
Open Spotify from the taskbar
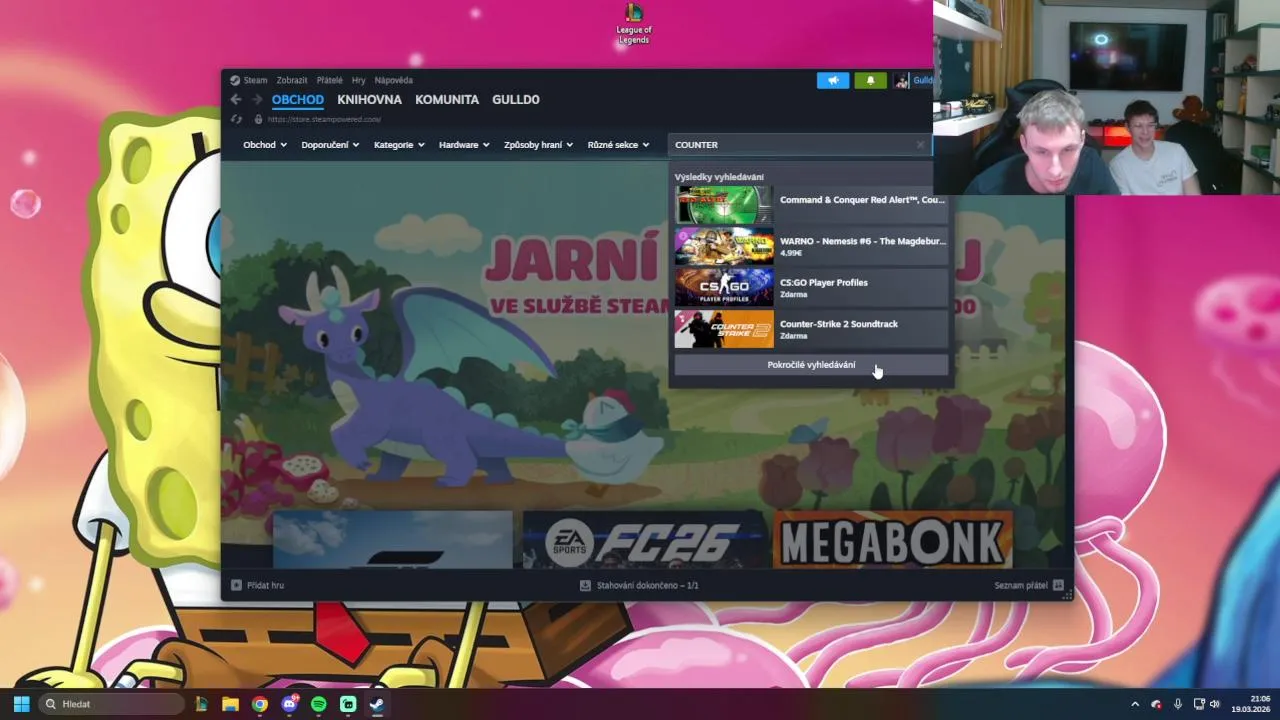pyautogui.click(x=319, y=704)
